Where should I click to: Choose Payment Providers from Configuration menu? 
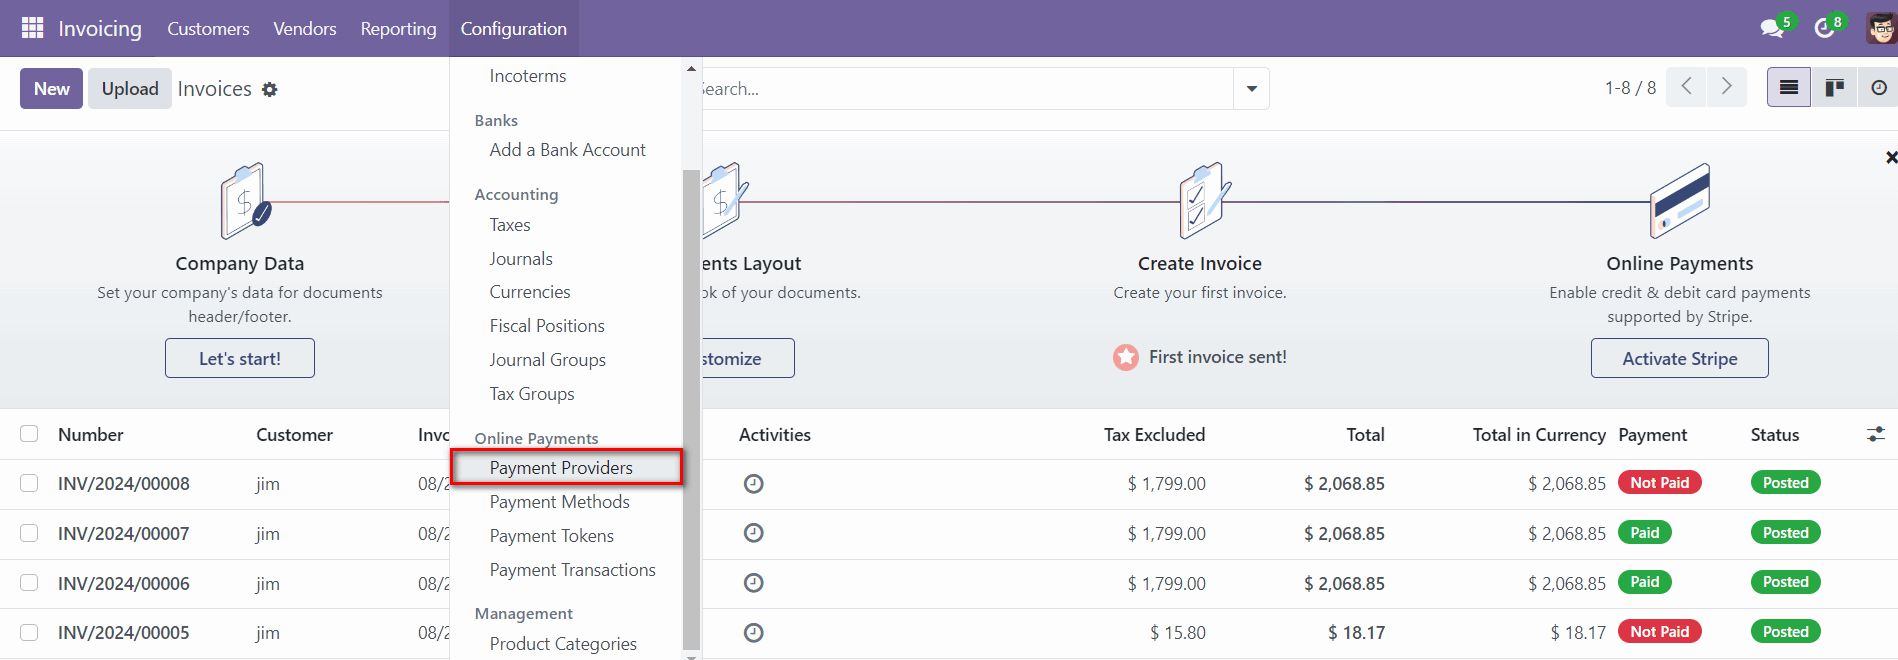tap(561, 468)
